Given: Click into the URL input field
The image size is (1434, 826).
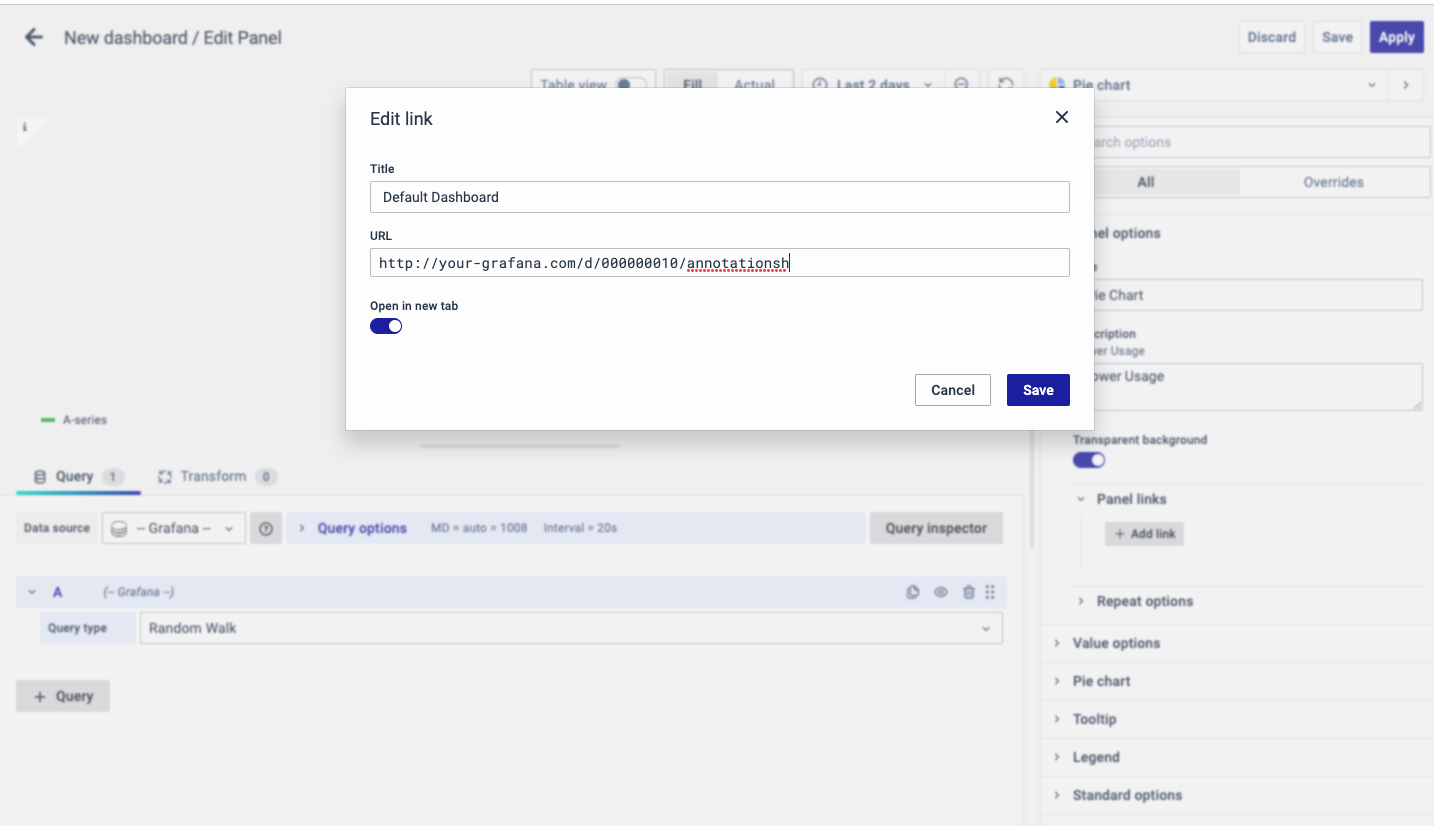Looking at the screenshot, I should tap(719, 263).
